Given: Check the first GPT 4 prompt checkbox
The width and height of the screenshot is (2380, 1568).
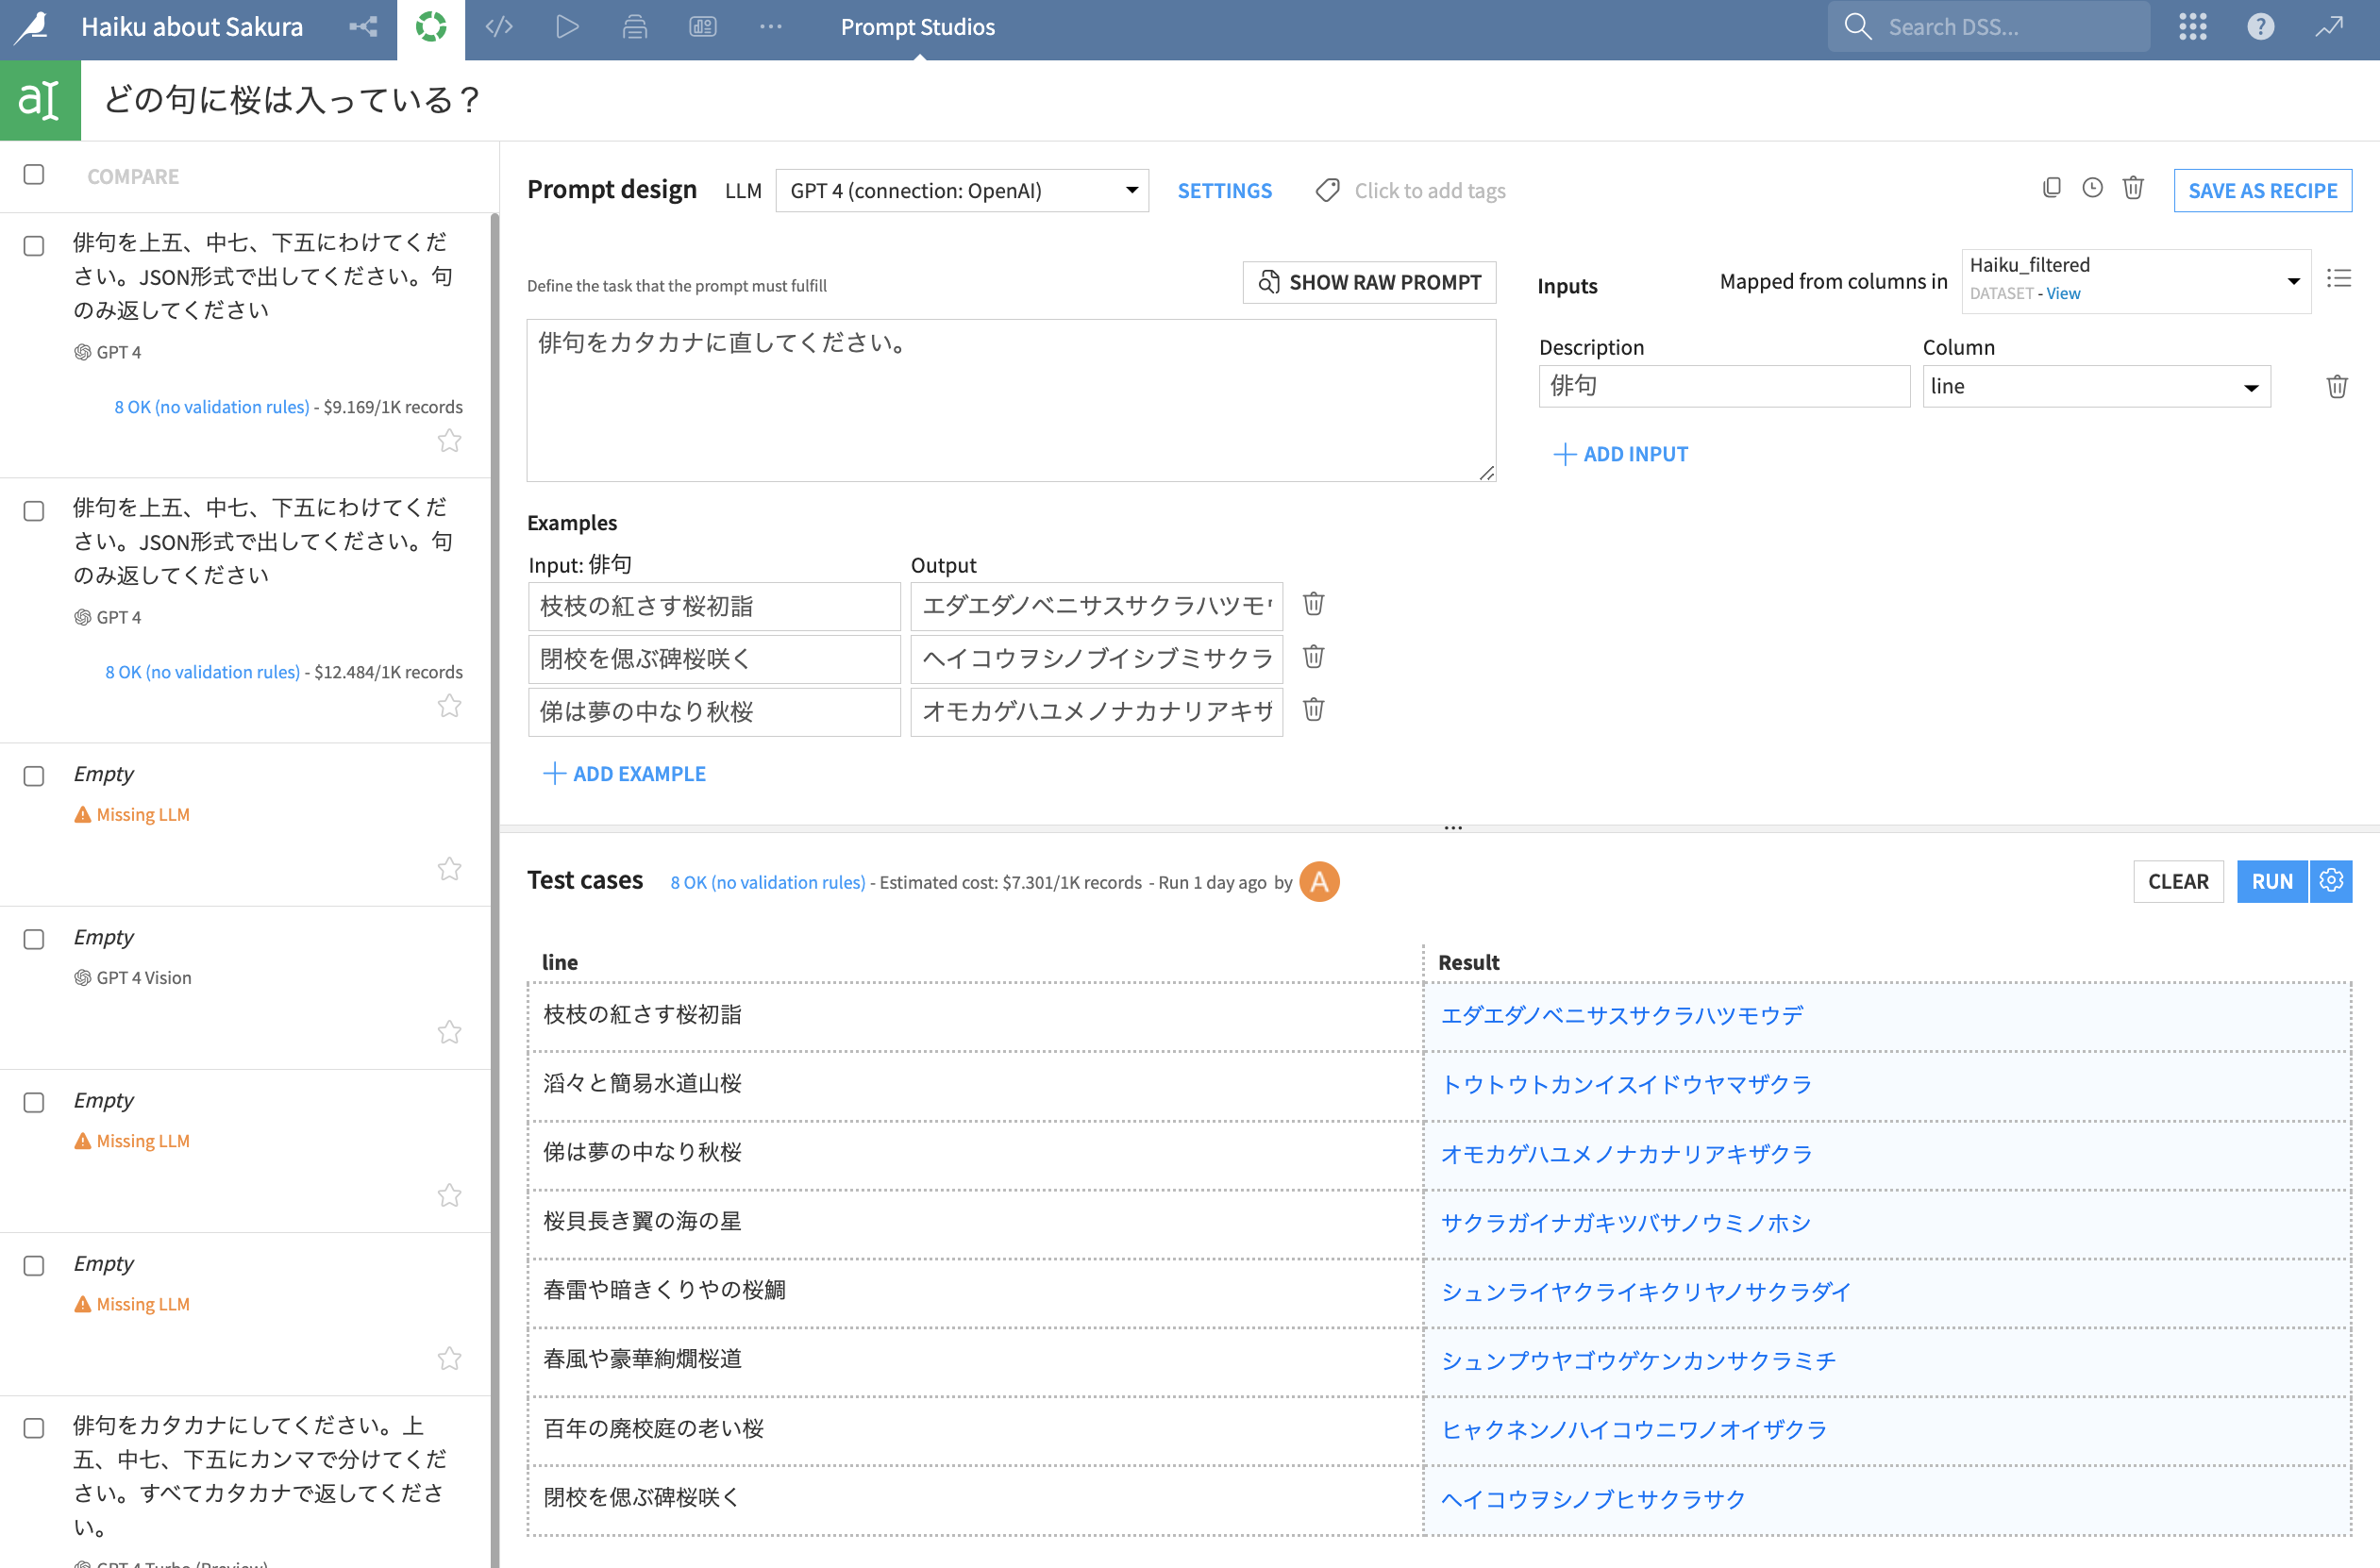Looking at the screenshot, I should coord(34,246).
